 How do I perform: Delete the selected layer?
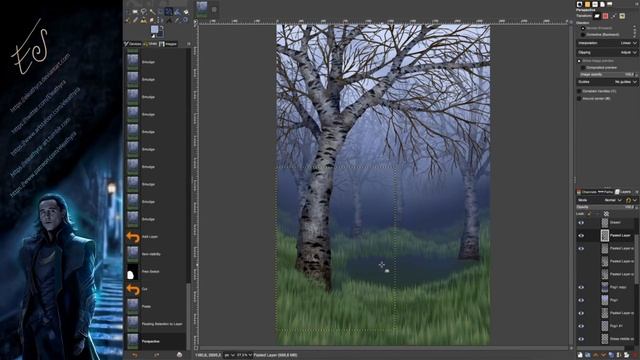[635, 355]
